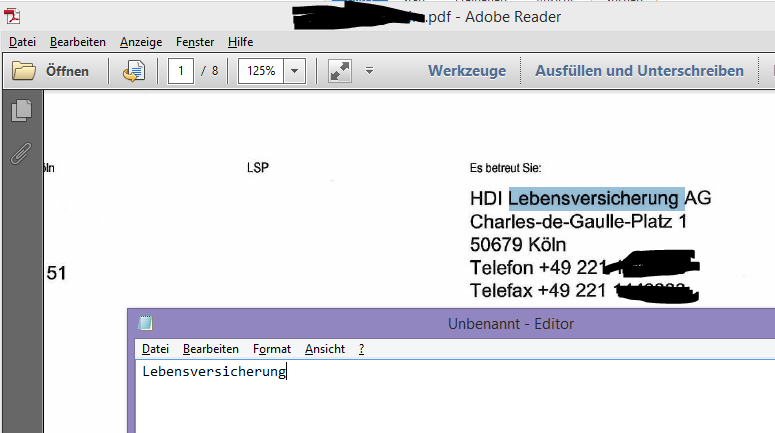Click the Öffnen folder icon

24,71
